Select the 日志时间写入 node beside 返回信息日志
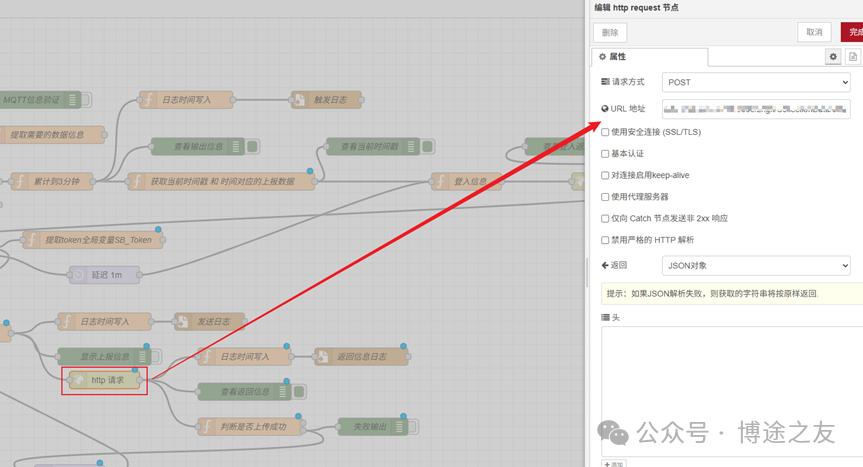 pyautogui.click(x=244, y=356)
